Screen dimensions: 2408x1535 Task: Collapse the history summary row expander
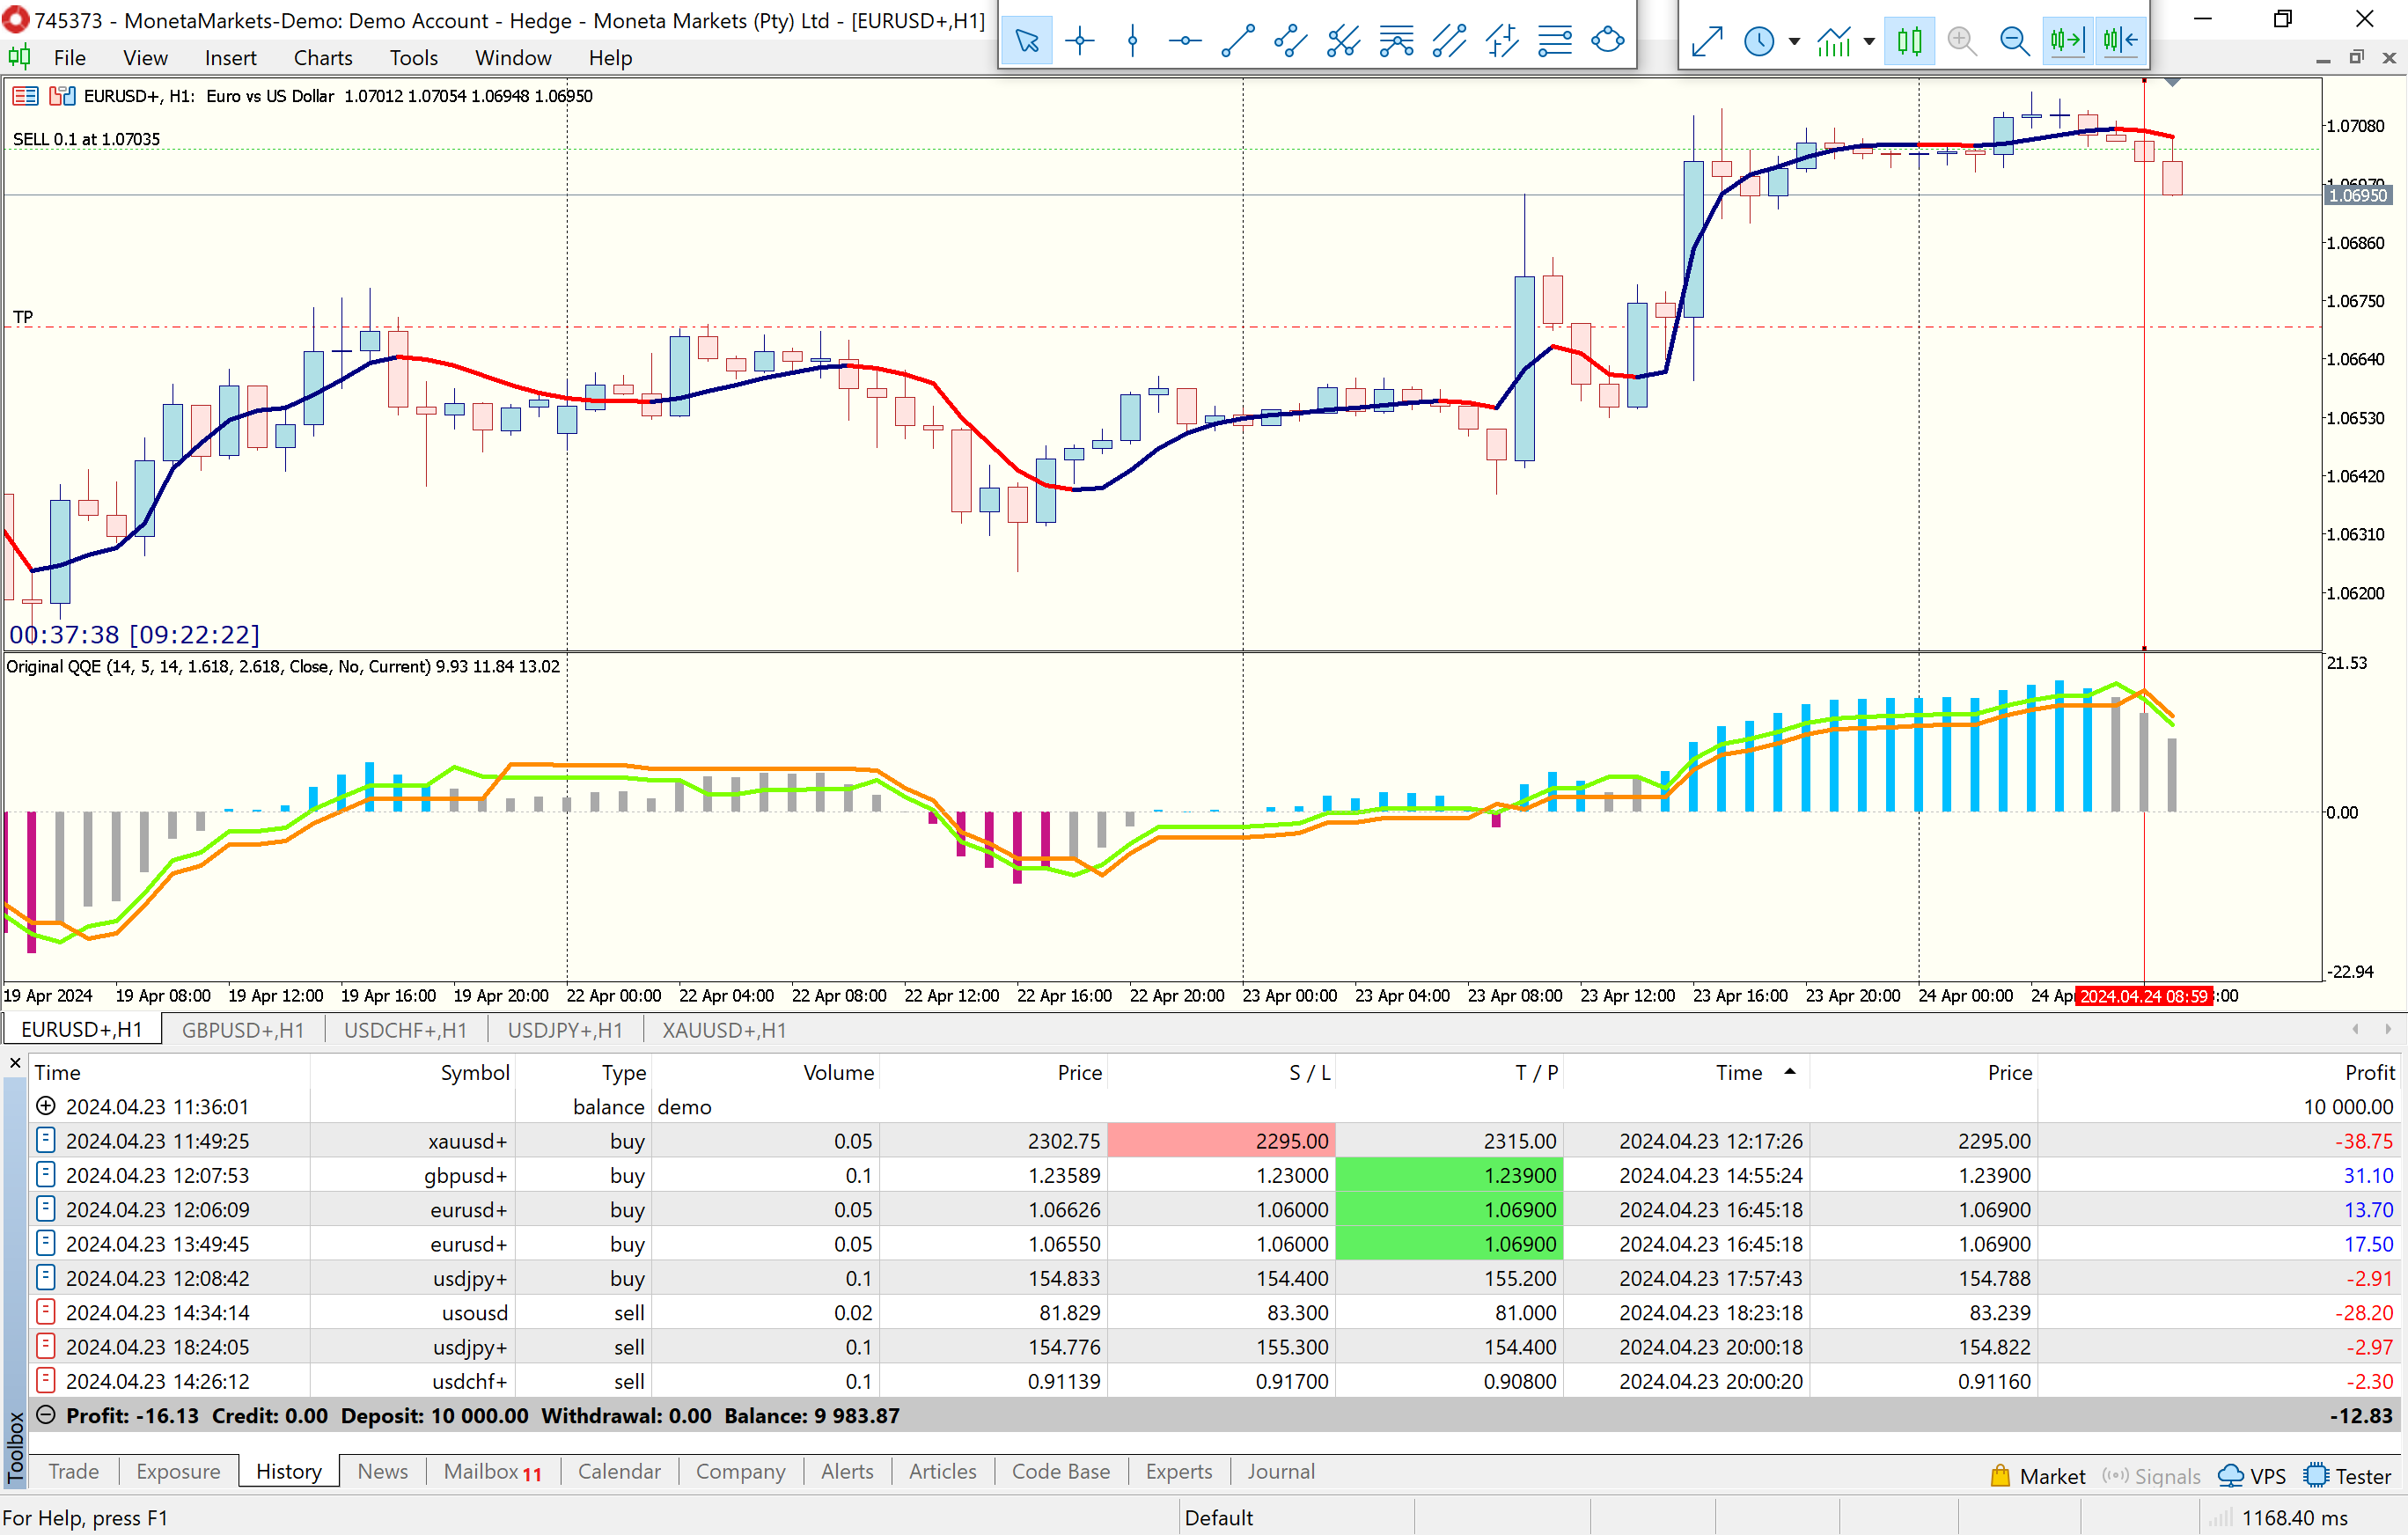[x=45, y=1415]
